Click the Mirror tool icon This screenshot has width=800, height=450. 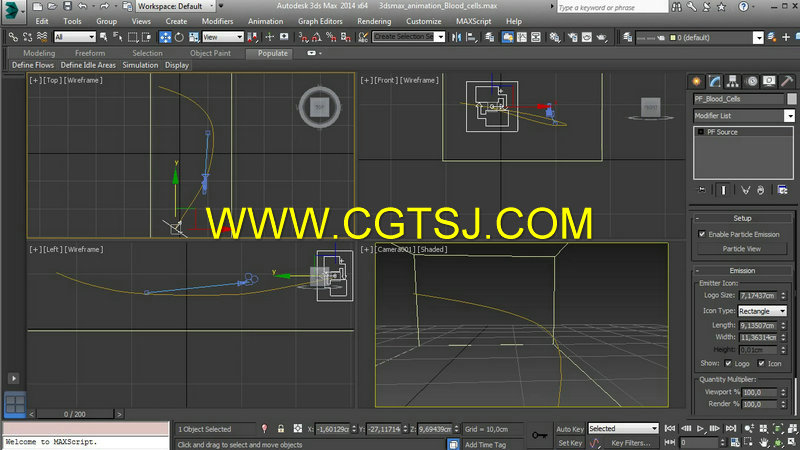pyautogui.click(x=457, y=37)
